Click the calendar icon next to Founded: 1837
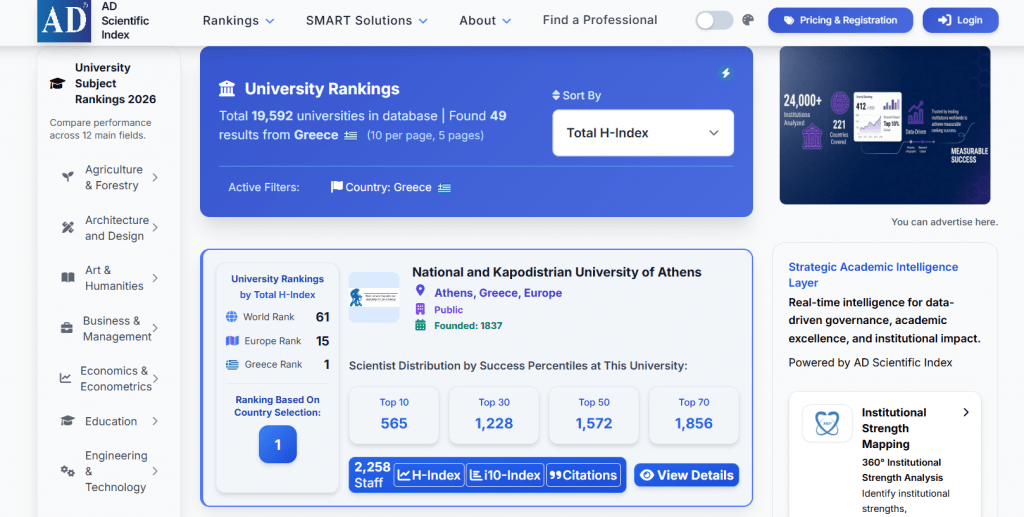The image size is (1024, 517). click(x=420, y=325)
